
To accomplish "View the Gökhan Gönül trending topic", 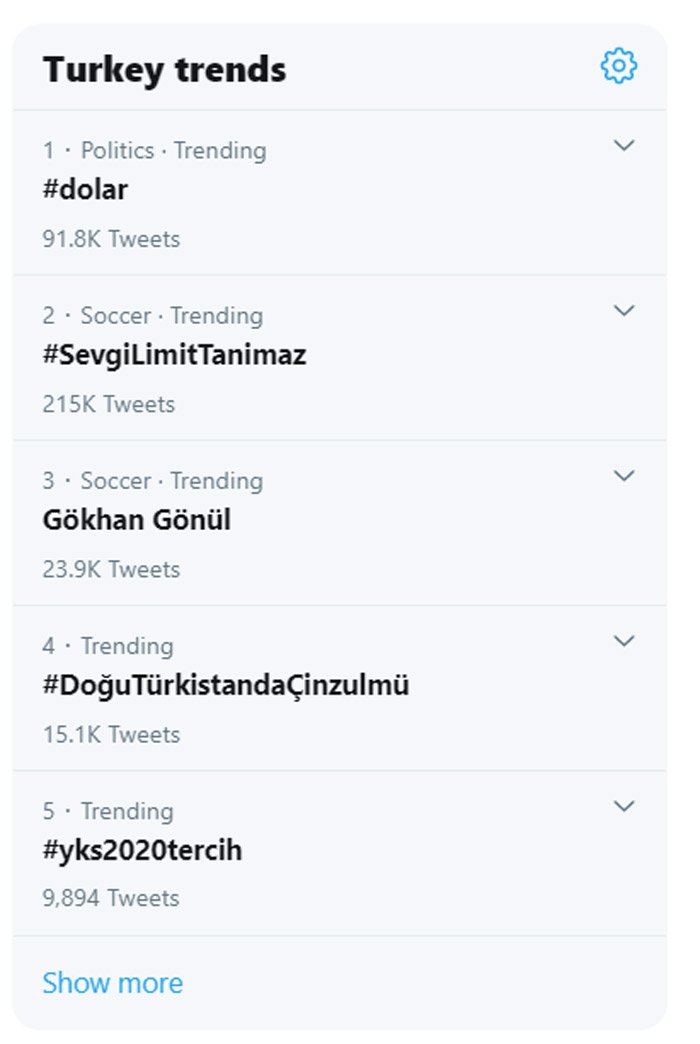I will (137, 520).
